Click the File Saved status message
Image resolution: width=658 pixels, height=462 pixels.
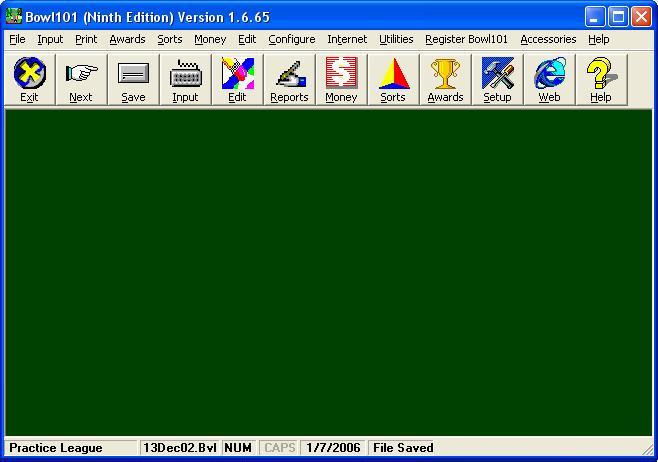pyautogui.click(x=403, y=448)
